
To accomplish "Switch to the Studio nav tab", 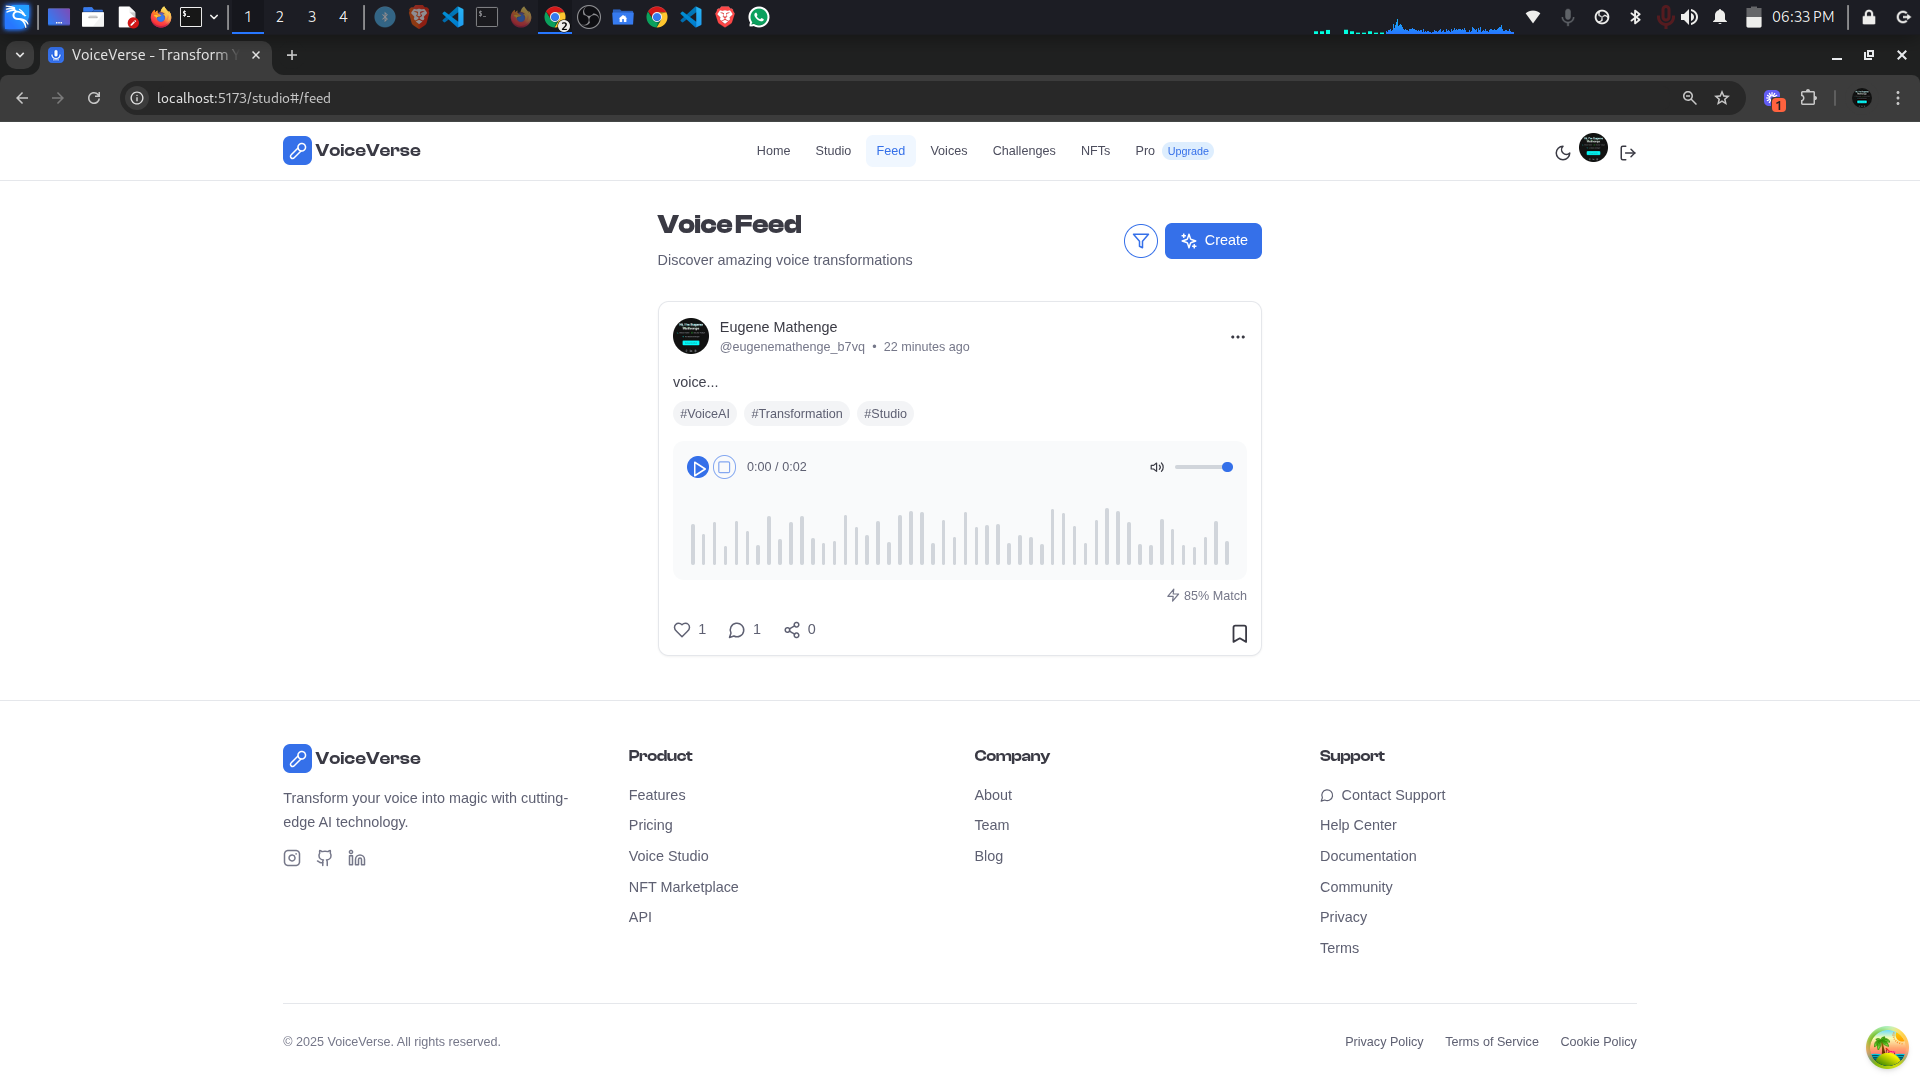I will pyautogui.click(x=833, y=151).
